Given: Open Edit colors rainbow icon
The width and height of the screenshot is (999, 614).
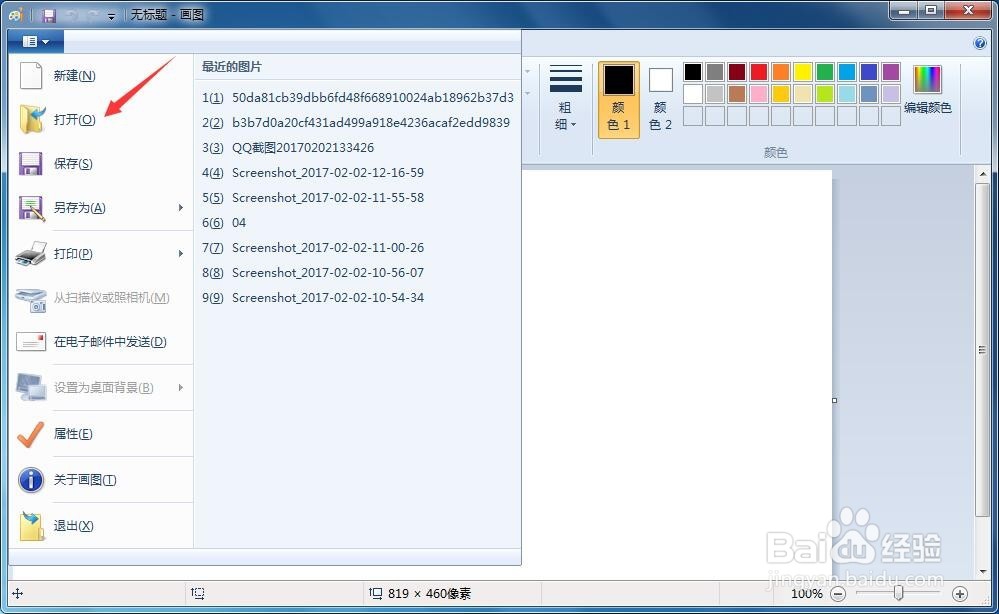Looking at the screenshot, I should (x=927, y=80).
